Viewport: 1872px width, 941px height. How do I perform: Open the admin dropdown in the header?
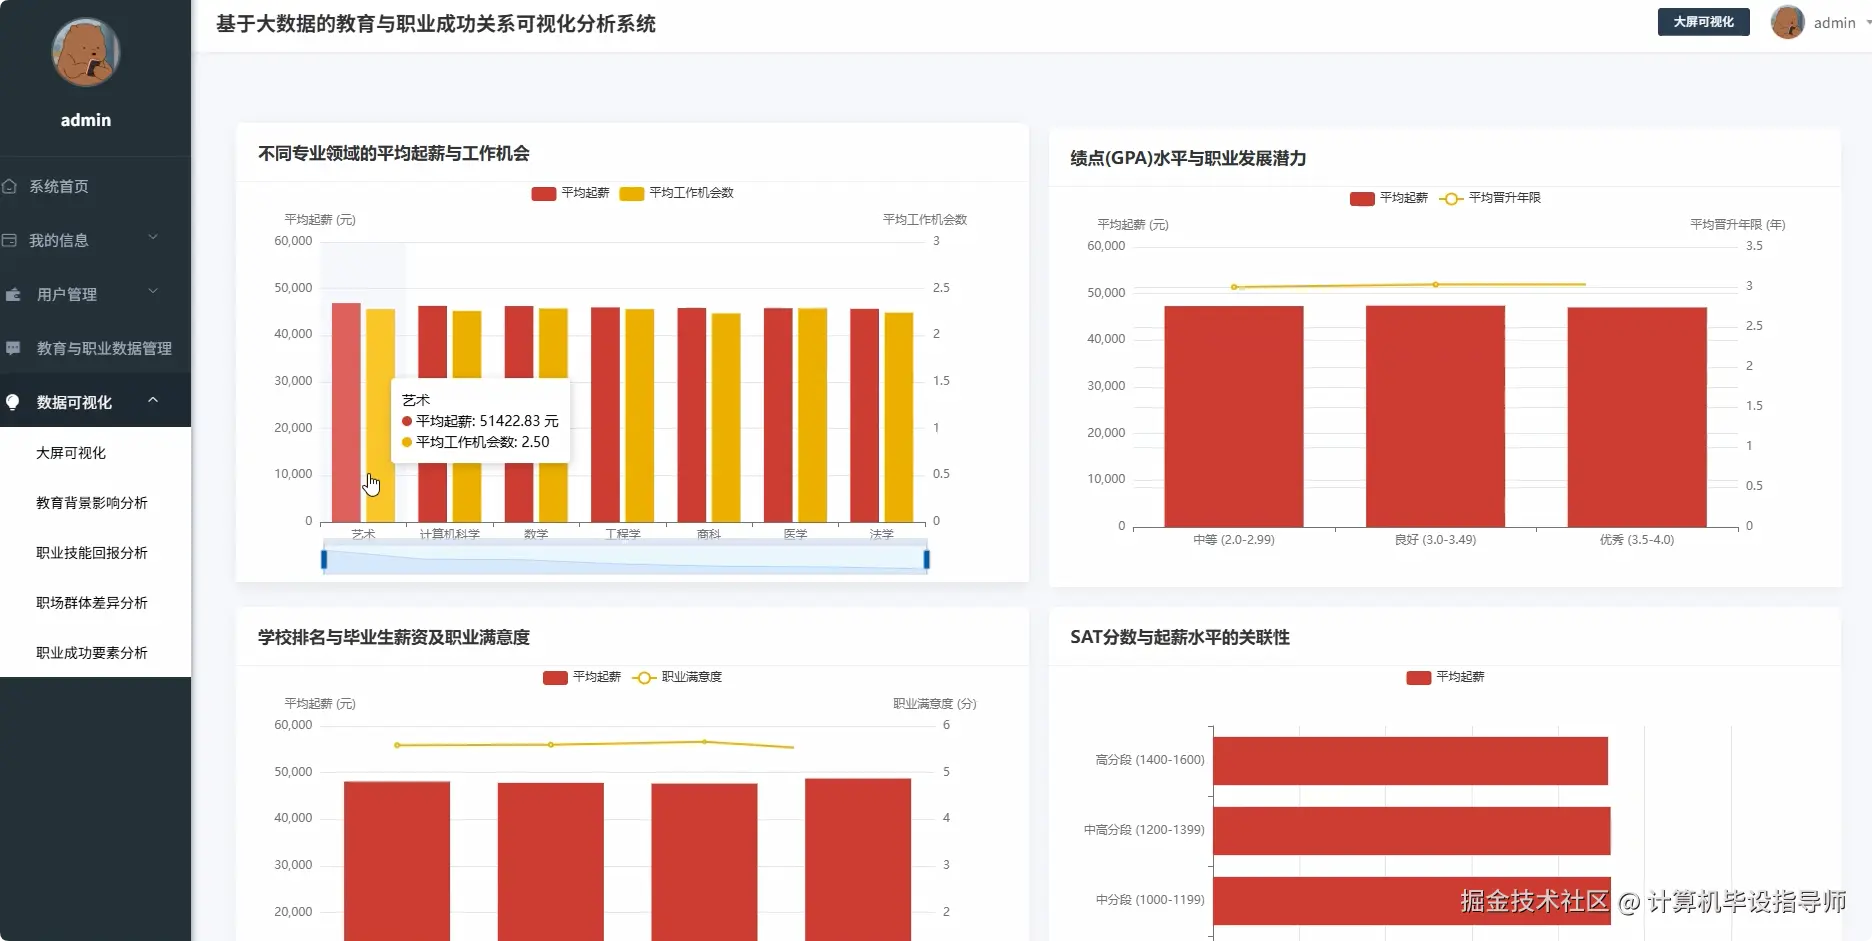(x=1841, y=22)
